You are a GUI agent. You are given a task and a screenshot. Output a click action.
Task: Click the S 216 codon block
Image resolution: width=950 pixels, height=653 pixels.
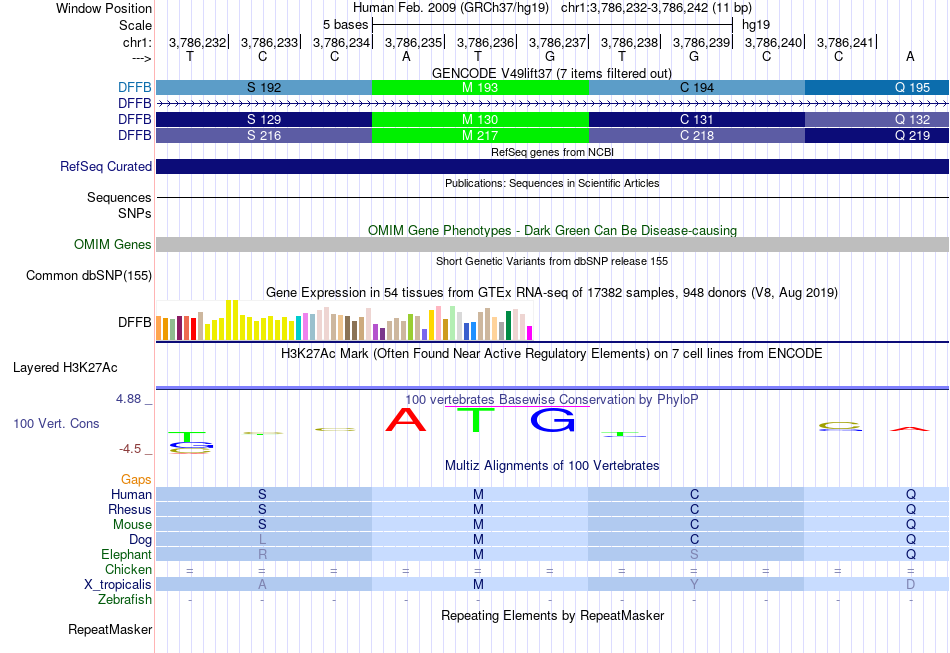pyautogui.click(x=264, y=135)
